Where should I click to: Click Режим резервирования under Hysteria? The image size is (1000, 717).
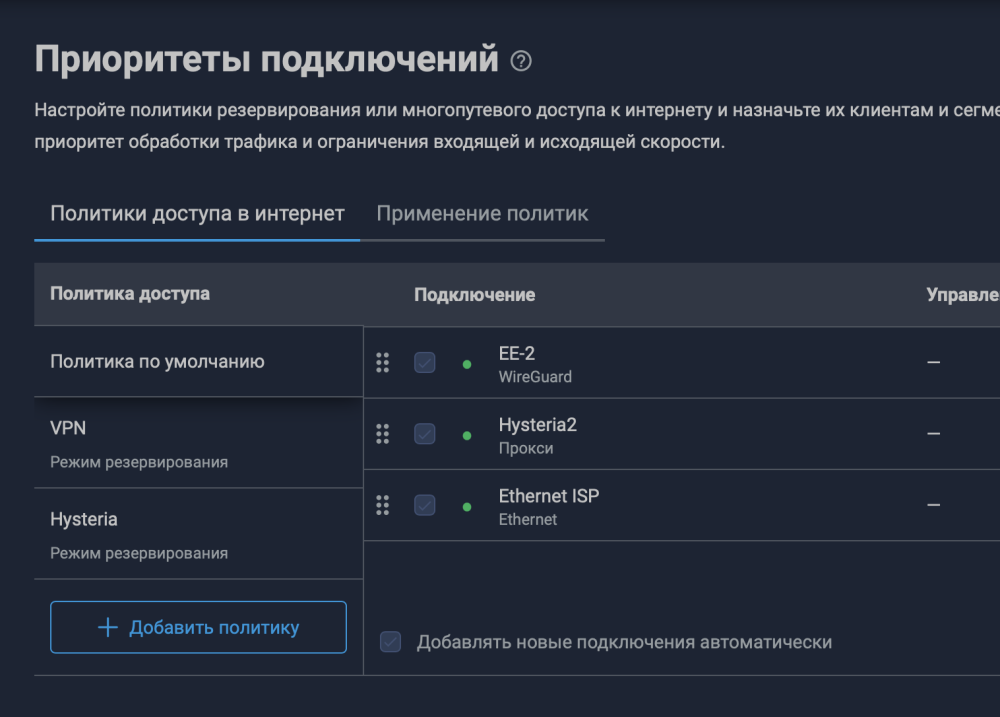click(x=139, y=553)
